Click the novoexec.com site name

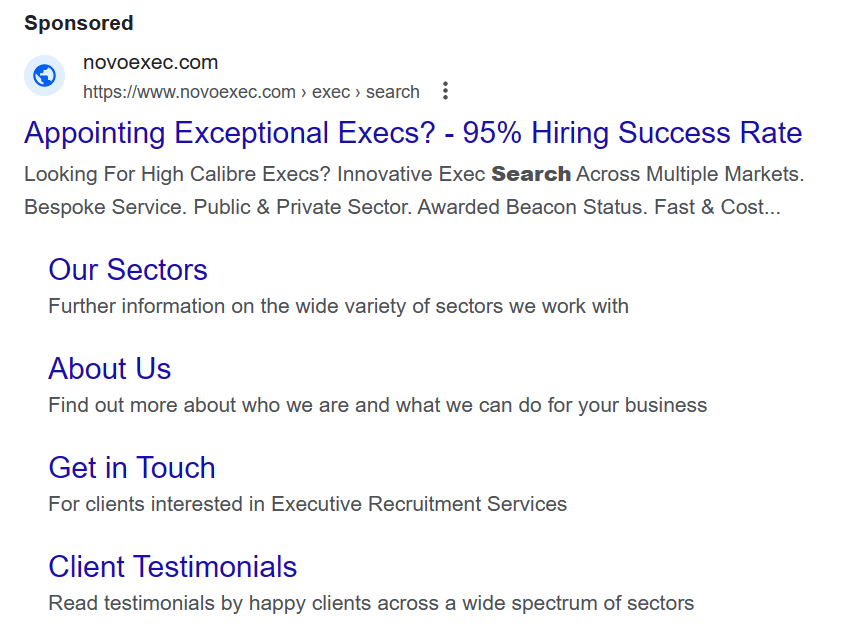tap(150, 62)
